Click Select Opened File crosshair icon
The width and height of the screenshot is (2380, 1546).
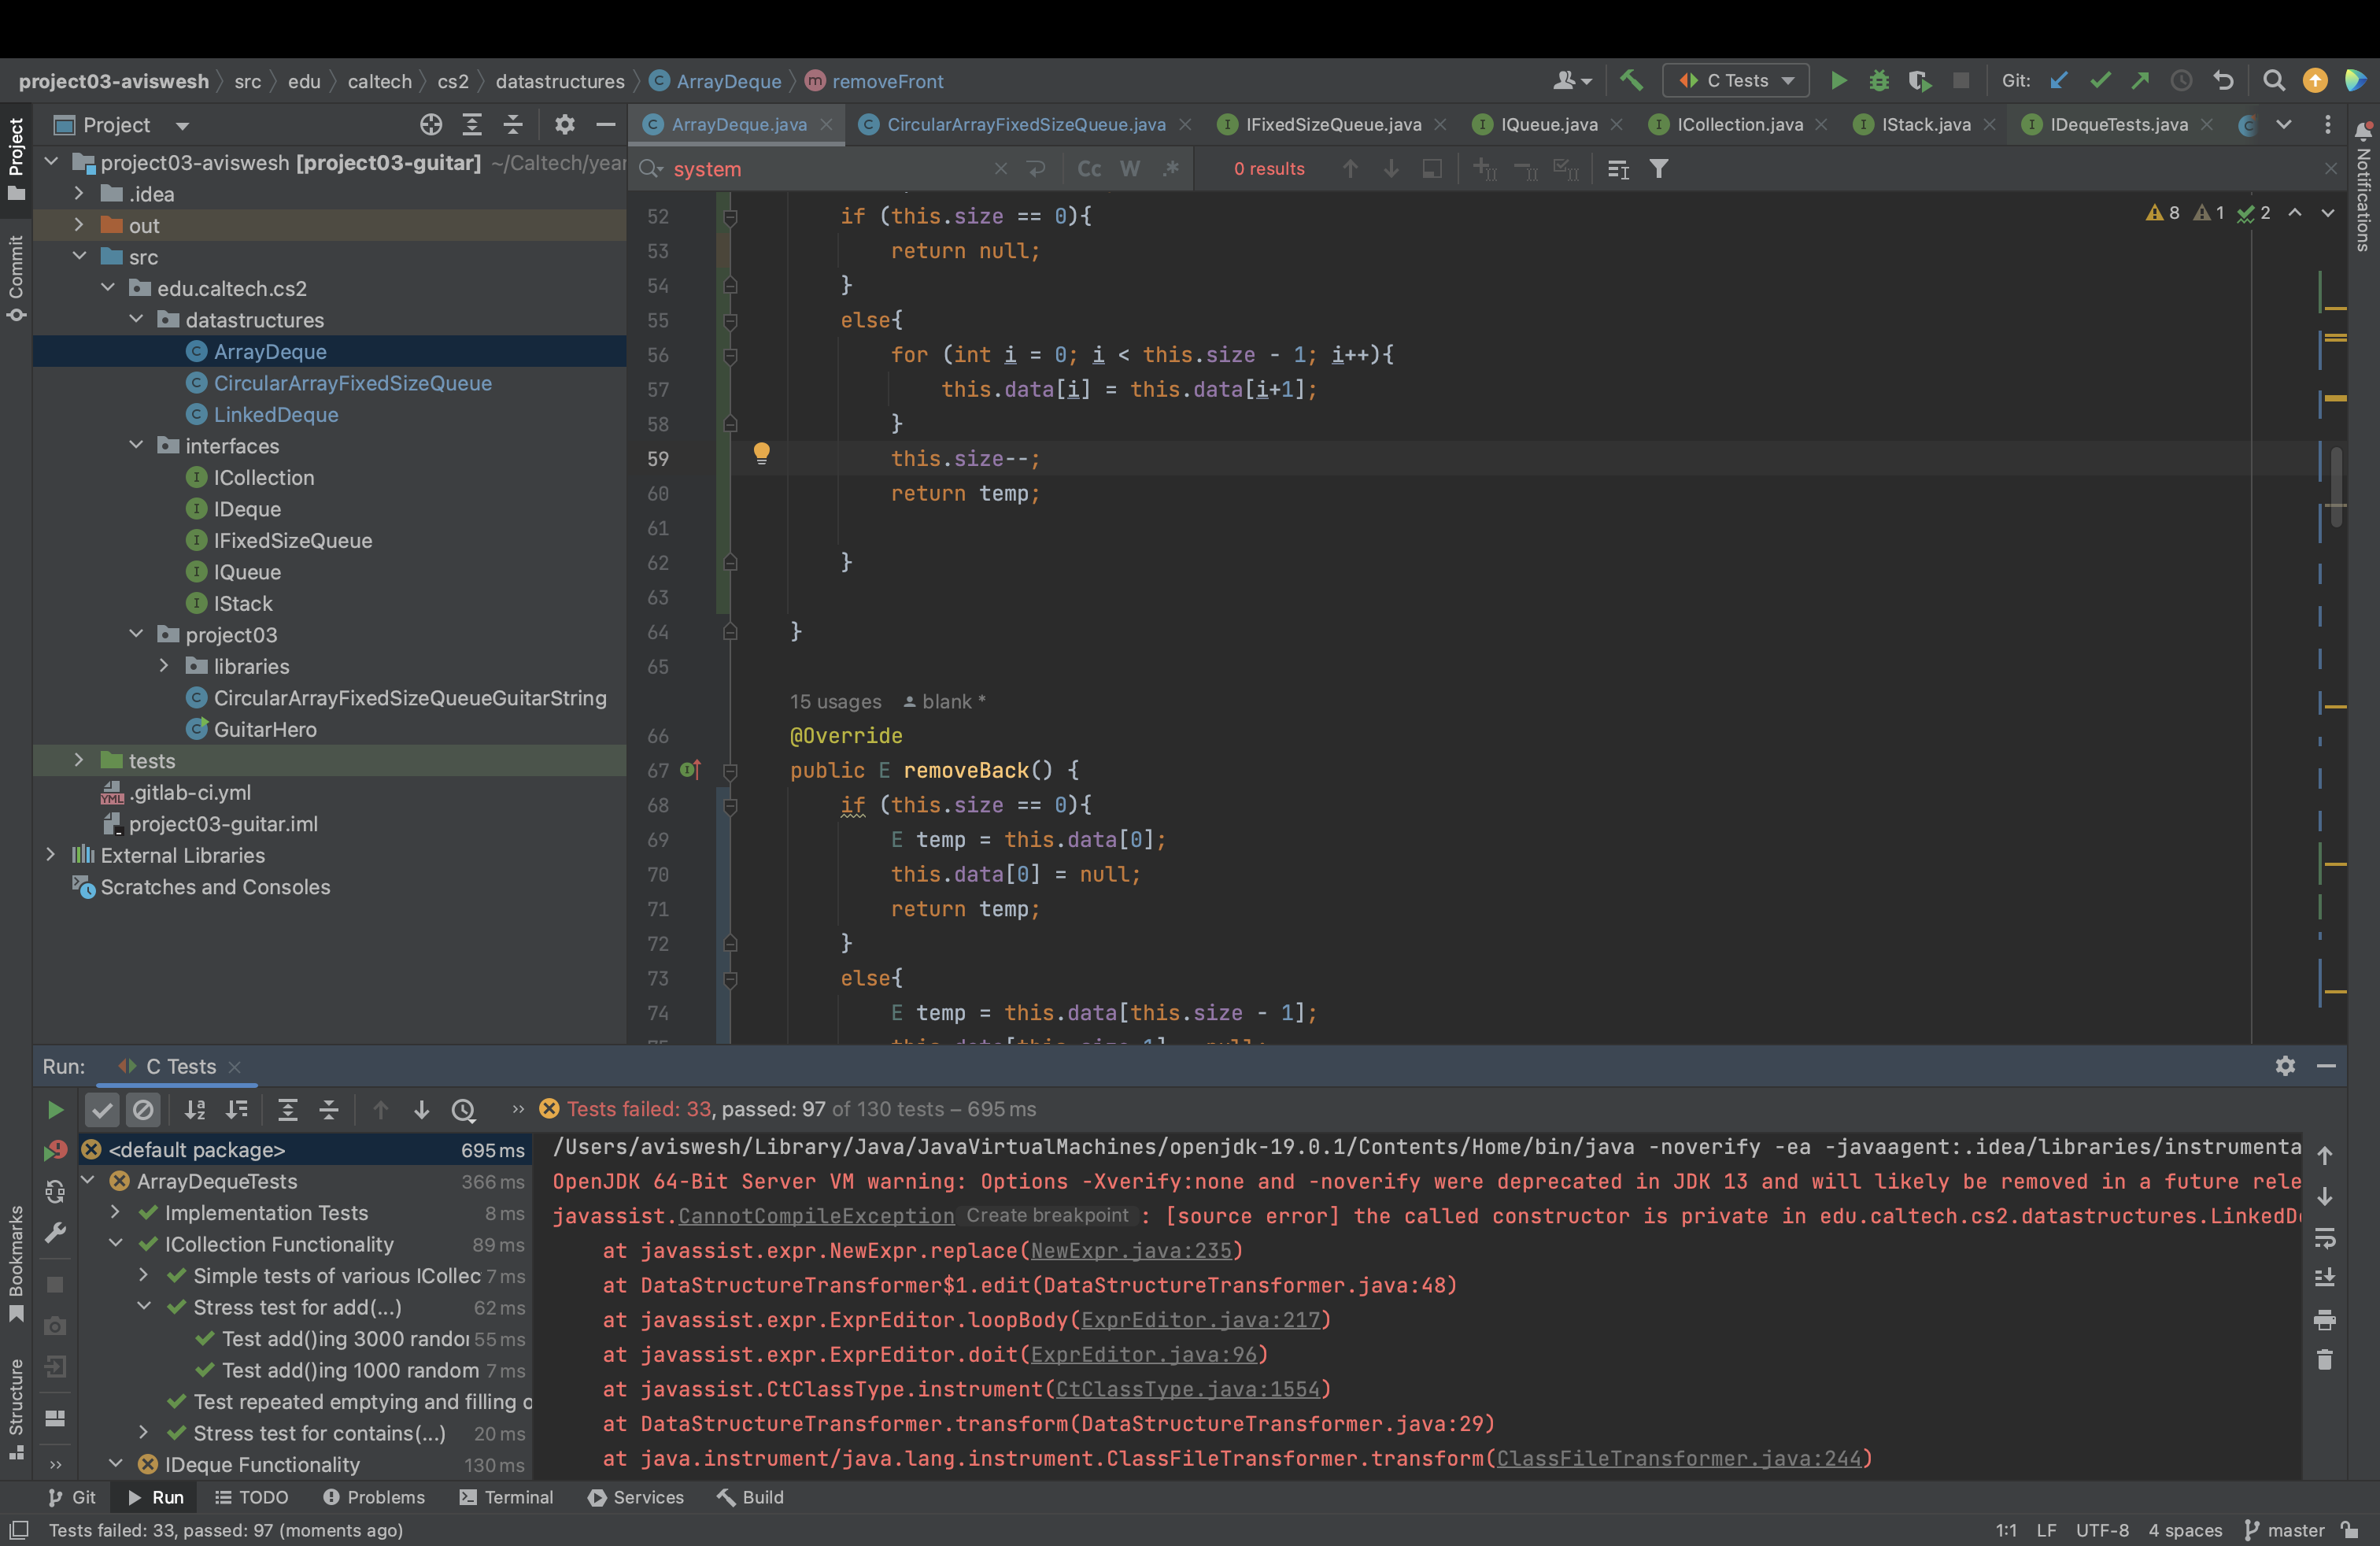(x=431, y=125)
